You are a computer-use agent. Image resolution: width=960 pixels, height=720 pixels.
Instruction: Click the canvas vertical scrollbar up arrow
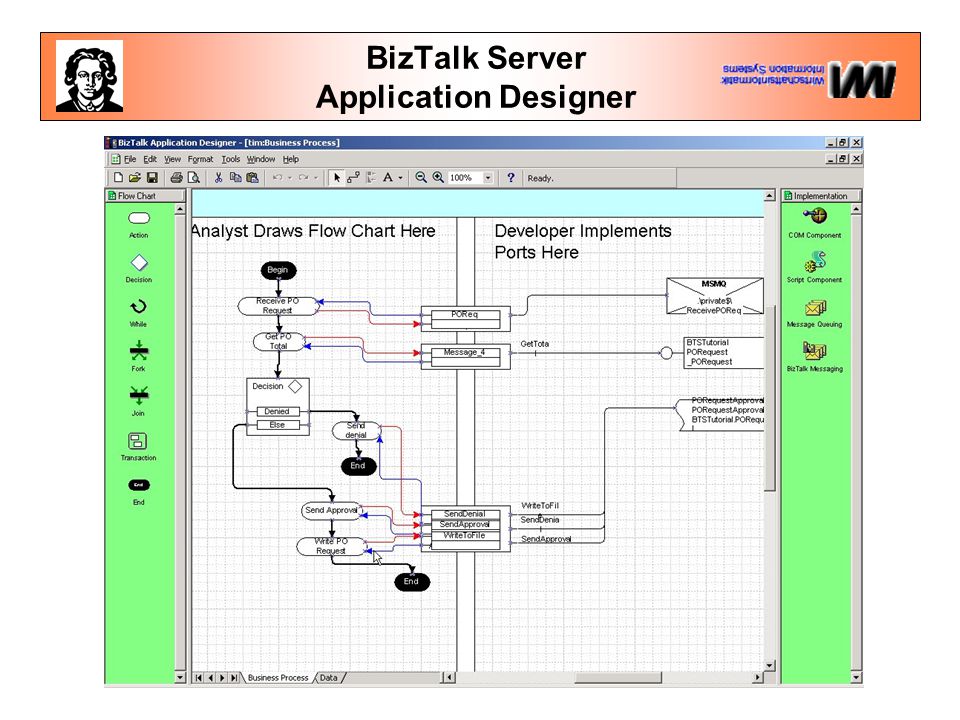770,196
